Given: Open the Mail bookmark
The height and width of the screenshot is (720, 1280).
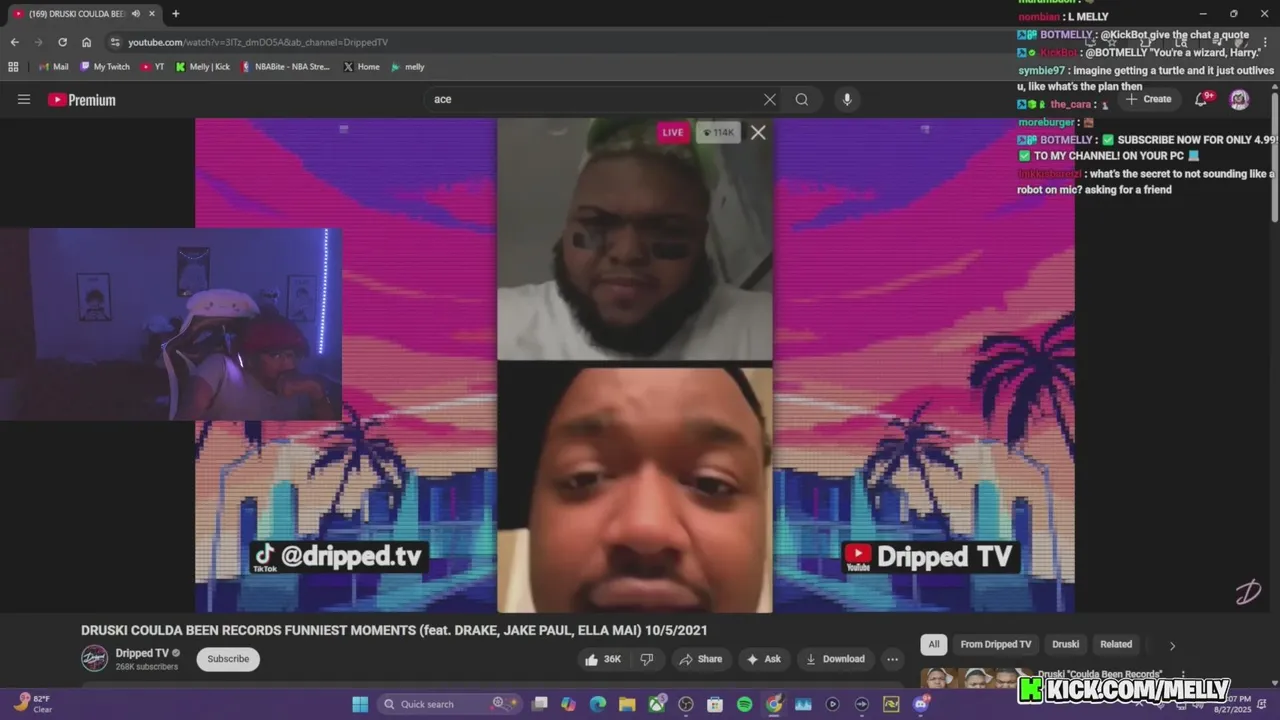Looking at the screenshot, I should 54,67.
